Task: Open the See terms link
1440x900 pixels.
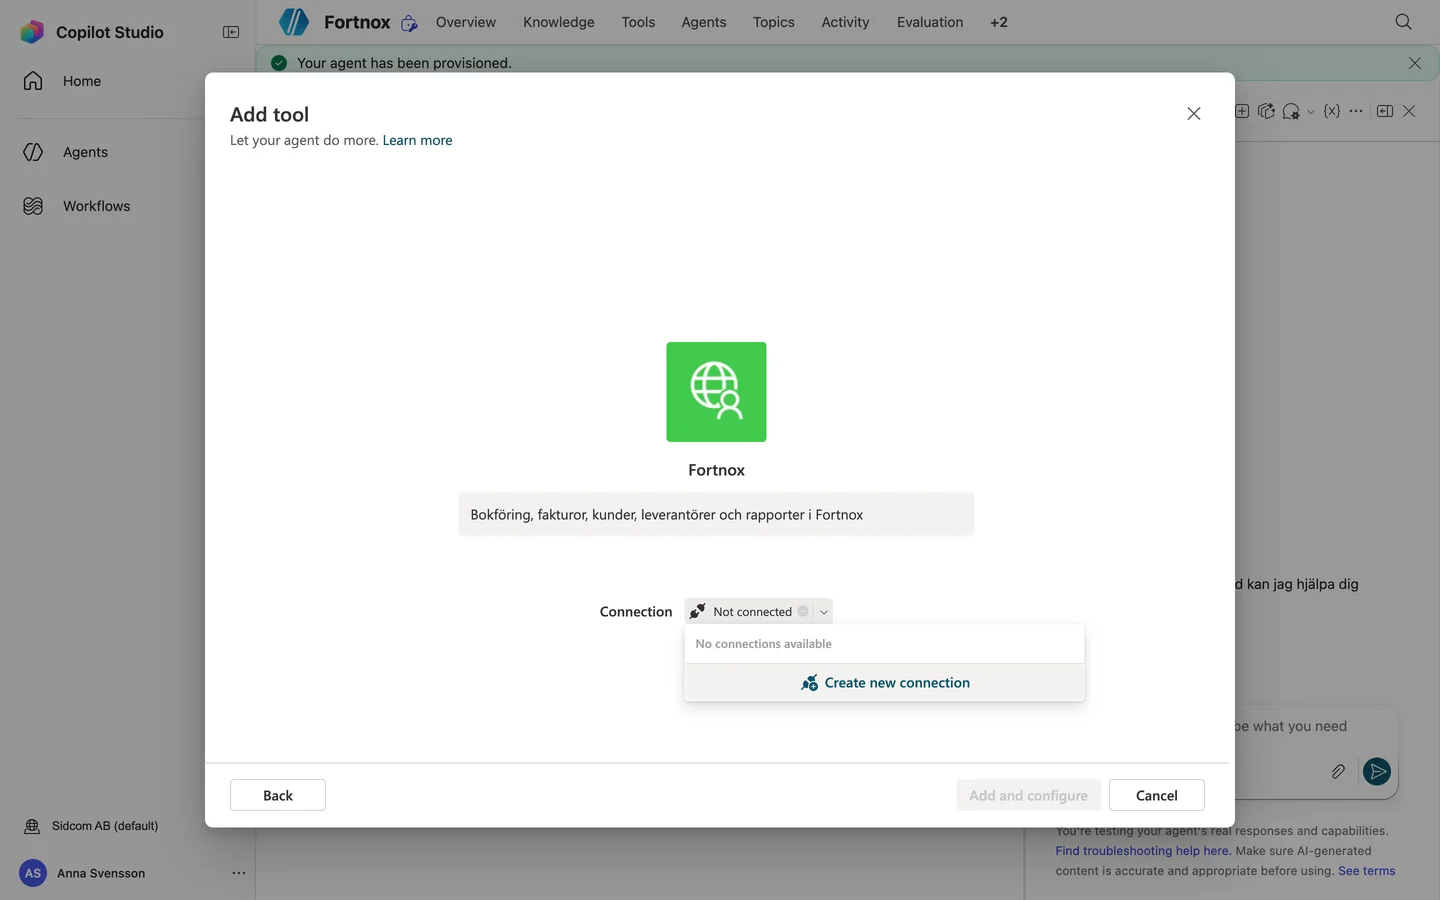Action: tap(1367, 871)
